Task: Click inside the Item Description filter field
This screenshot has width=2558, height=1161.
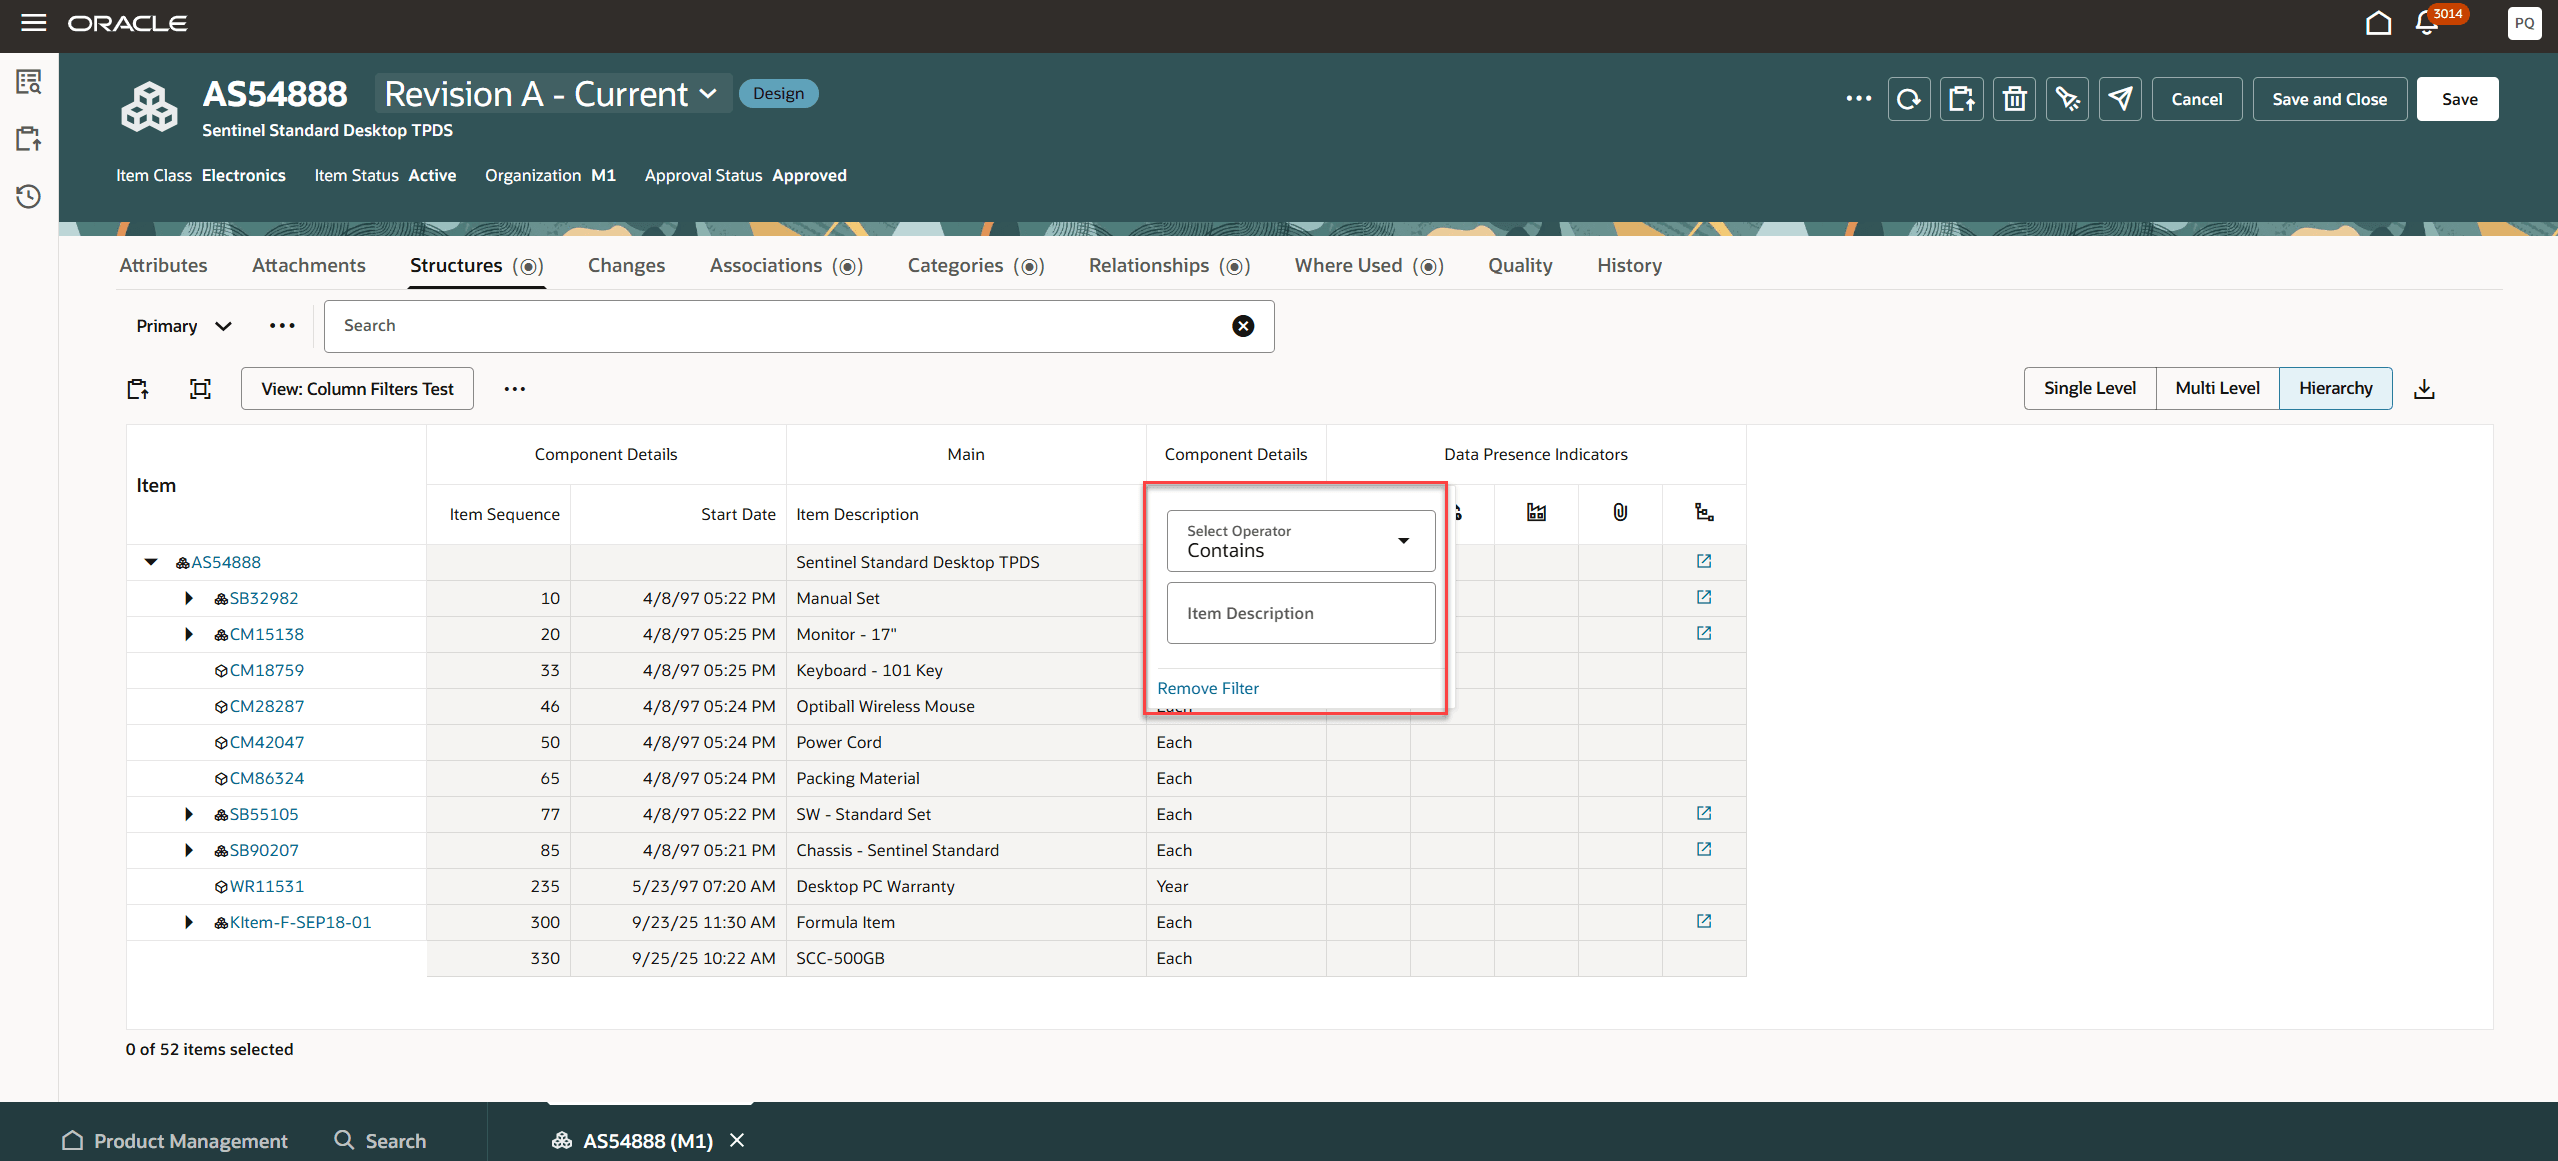Action: (x=1299, y=612)
